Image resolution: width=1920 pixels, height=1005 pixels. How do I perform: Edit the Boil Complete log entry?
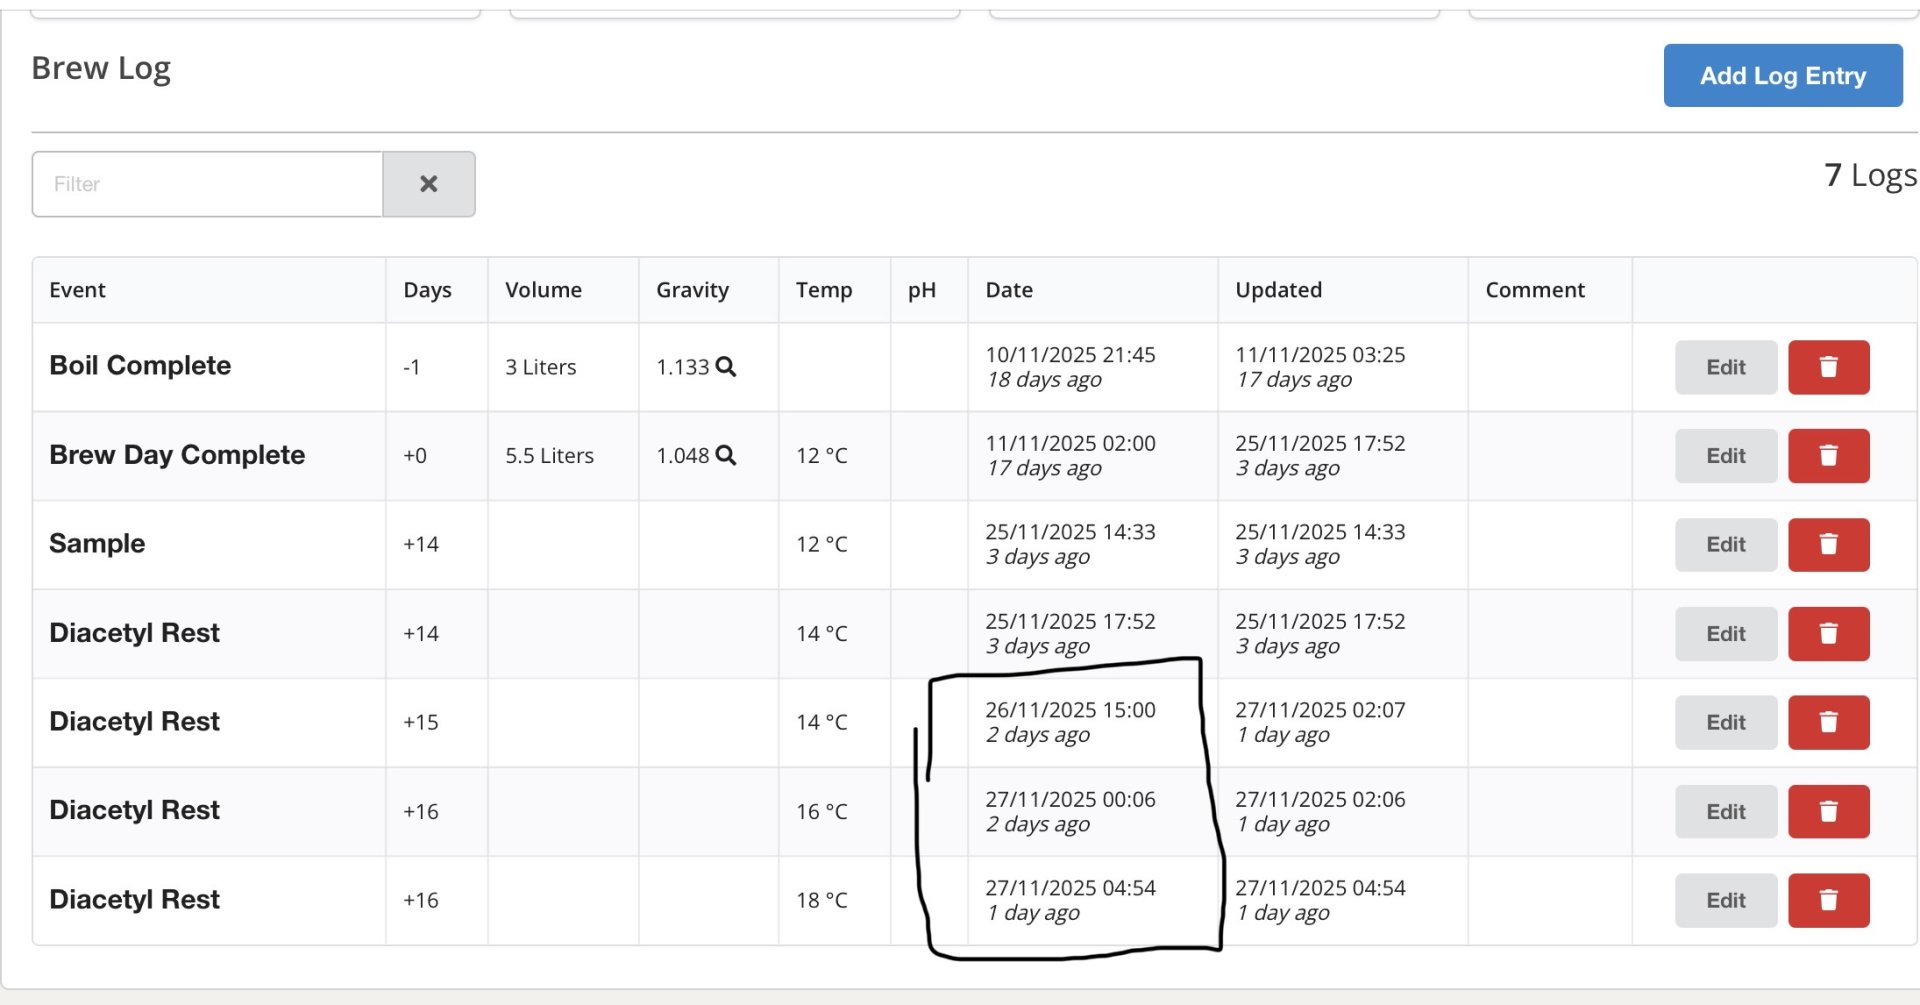1725,367
